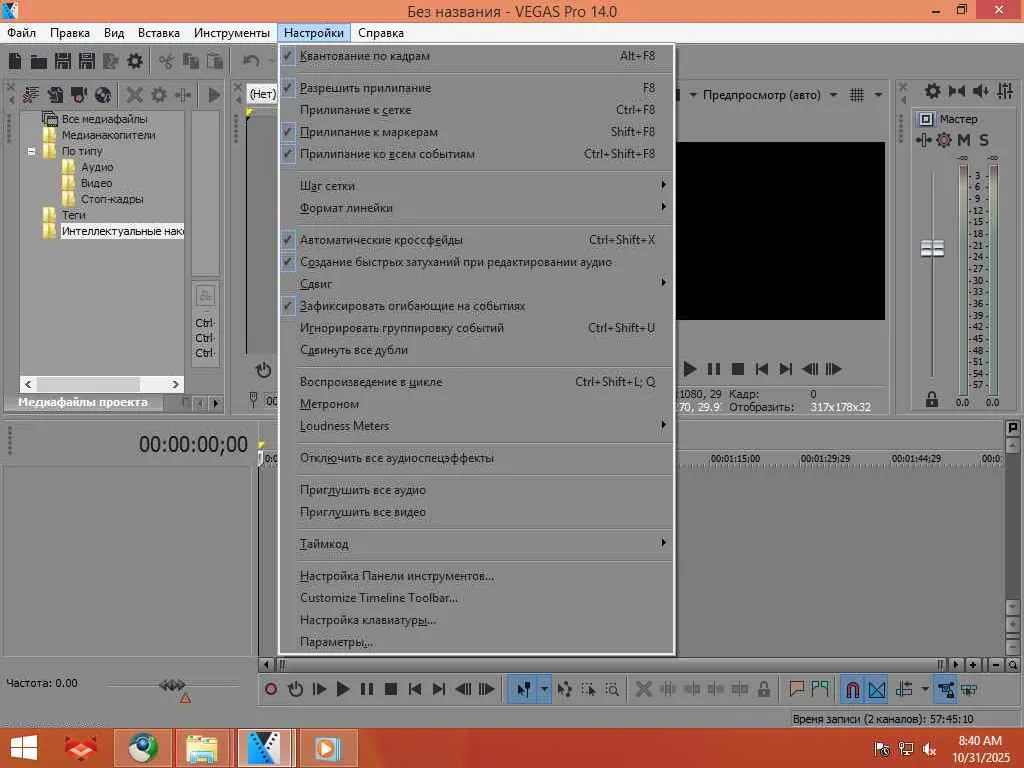Click the Lock event padlock icon
The image size is (1024, 768).
pos(763,689)
